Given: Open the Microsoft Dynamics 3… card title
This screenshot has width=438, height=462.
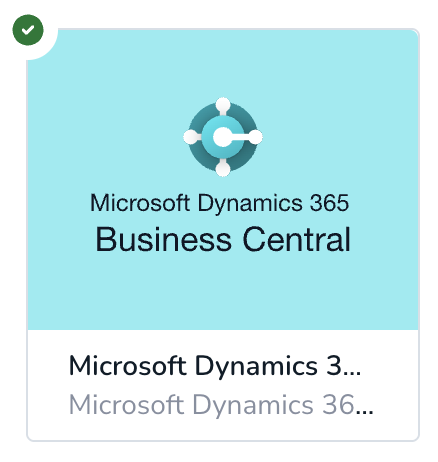Looking at the screenshot, I should (215, 366).
